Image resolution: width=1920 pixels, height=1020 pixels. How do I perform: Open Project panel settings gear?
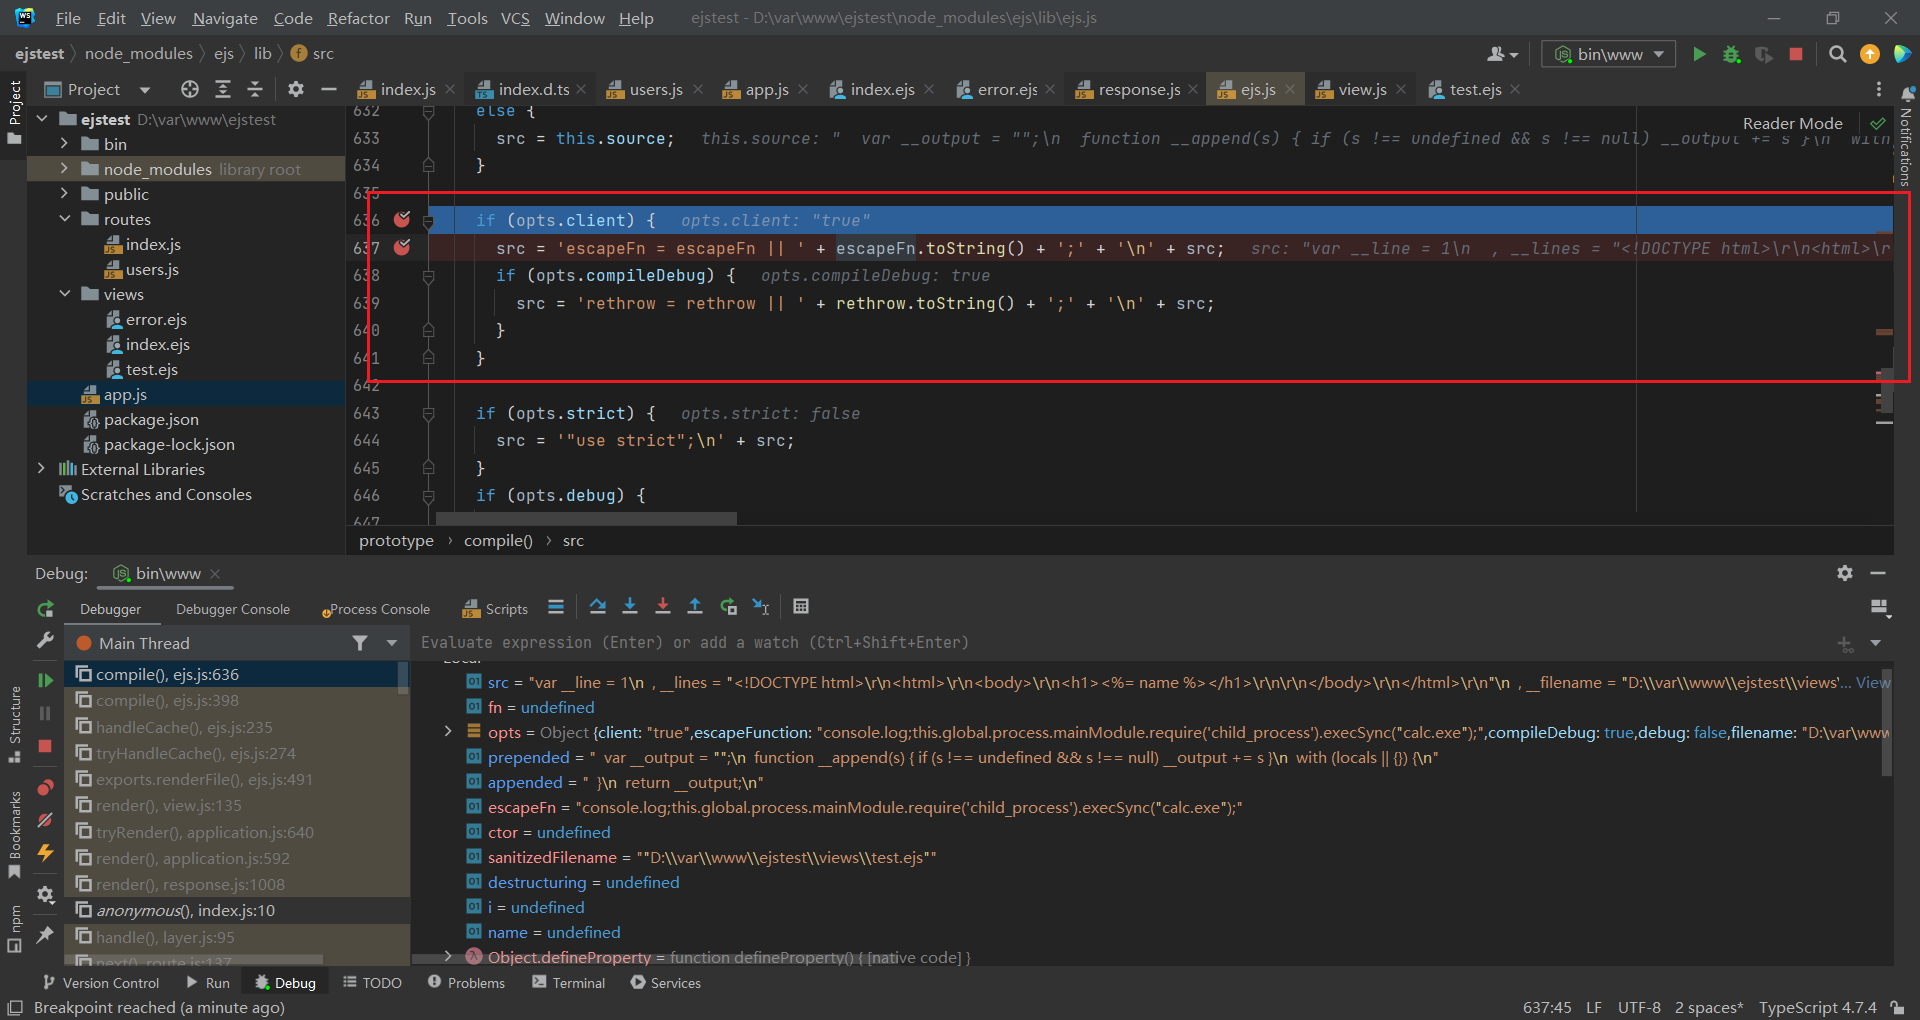pyautogui.click(x=296, y=89)
